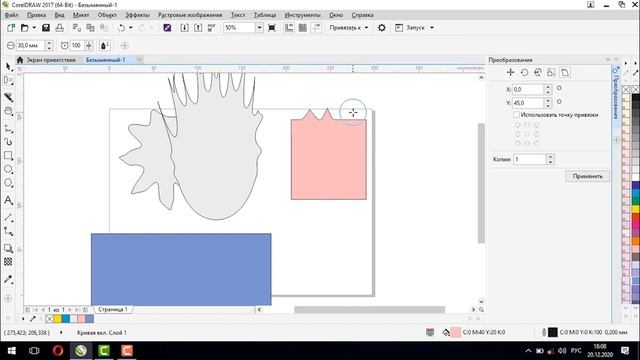The width and height of the screenshot is (640, 360).
Task: Open the Инструменты menu
Action: (302, 15)
